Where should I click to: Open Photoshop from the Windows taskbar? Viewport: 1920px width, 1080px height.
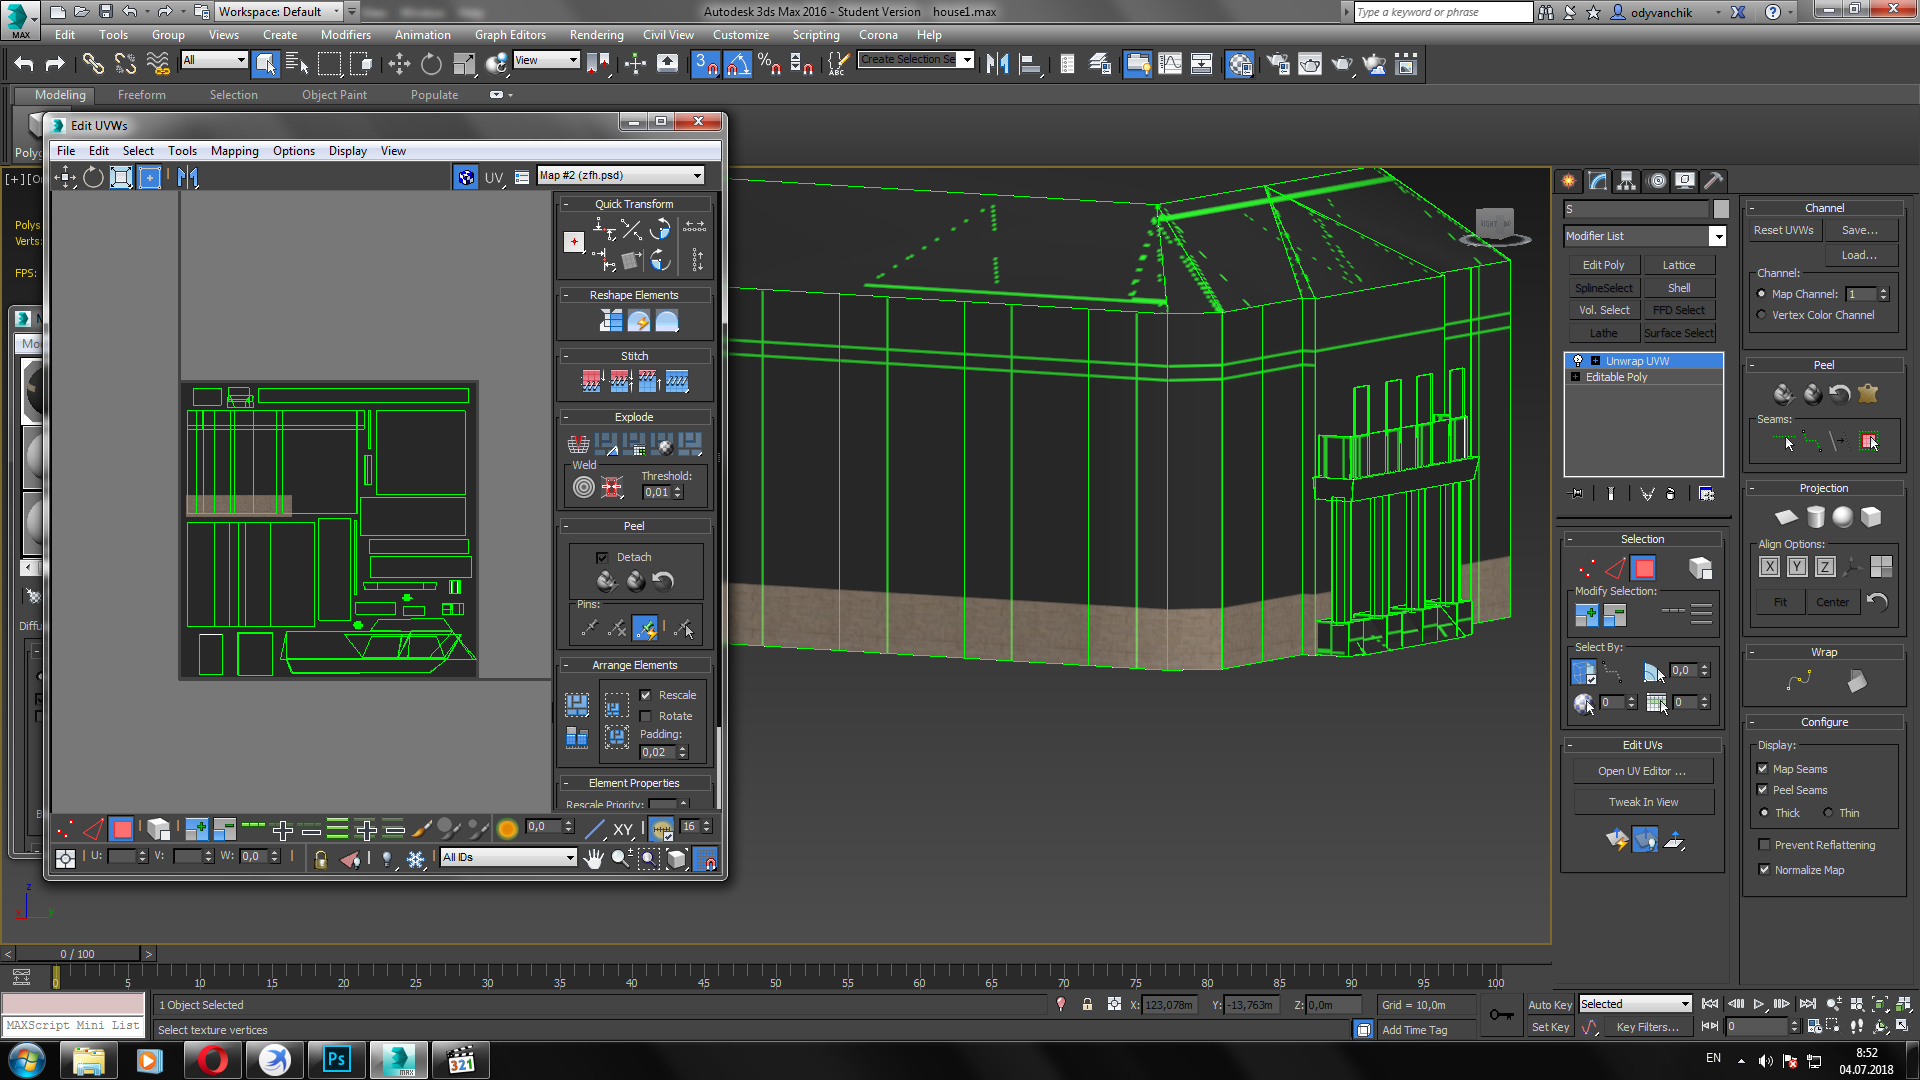[x=337, y=1059]
